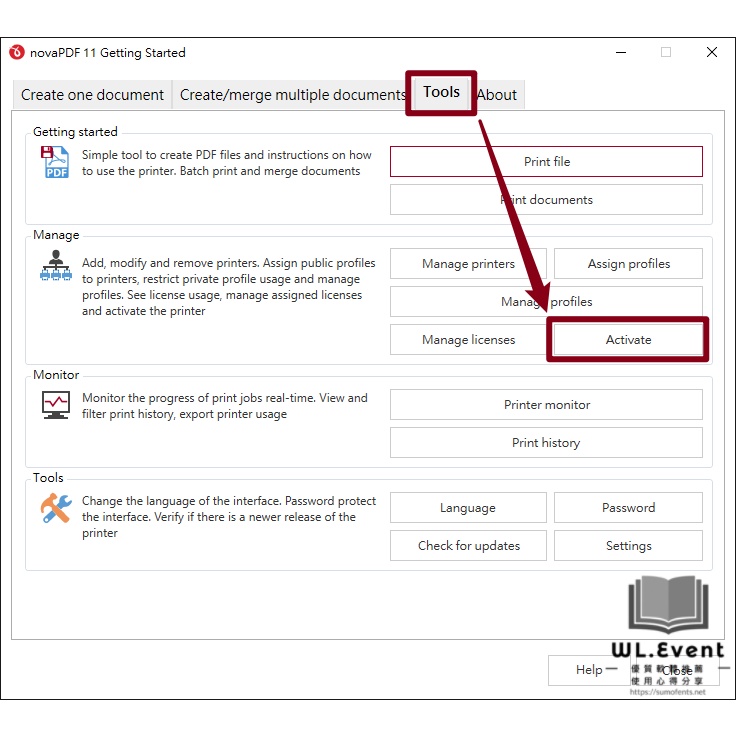The height and width of the screenshot is (736, 736).
Task: Click the PDF file icon in Getting started
Action: [55, 162]
